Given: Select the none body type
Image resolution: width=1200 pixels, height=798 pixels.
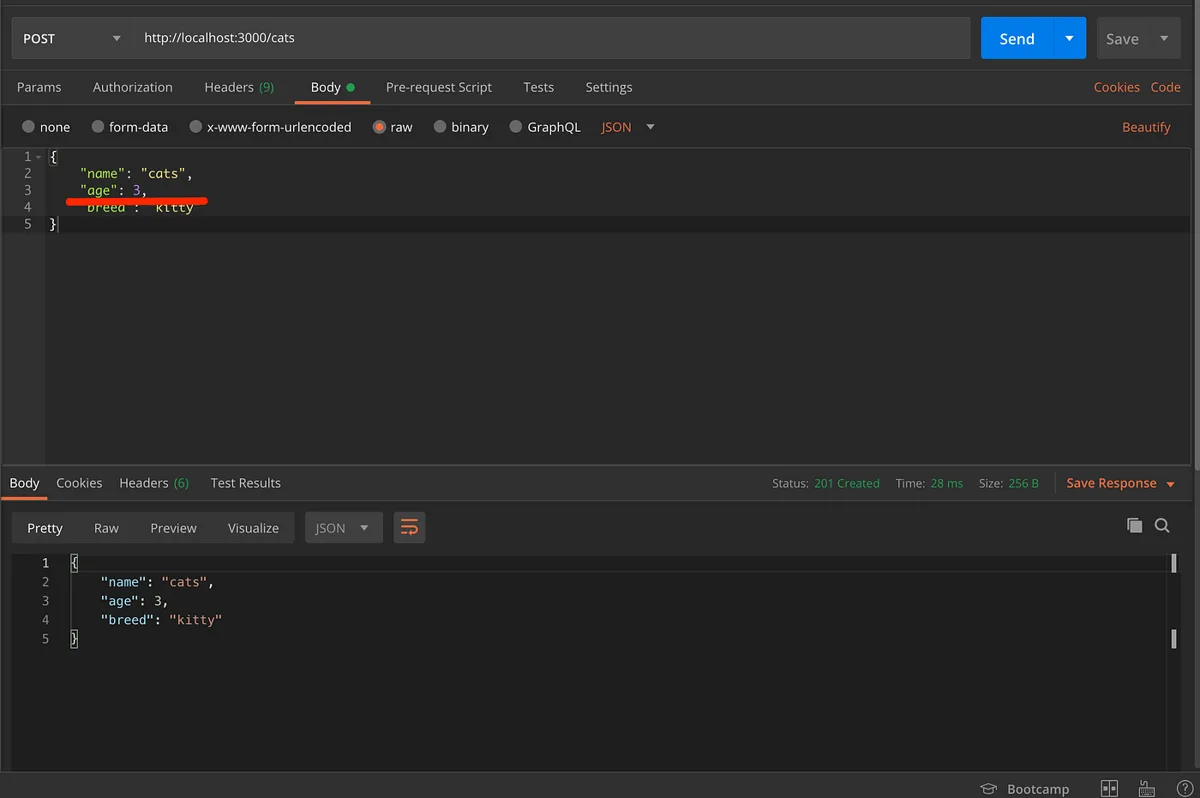Looking at the screenshot, I should pos(46,127).
